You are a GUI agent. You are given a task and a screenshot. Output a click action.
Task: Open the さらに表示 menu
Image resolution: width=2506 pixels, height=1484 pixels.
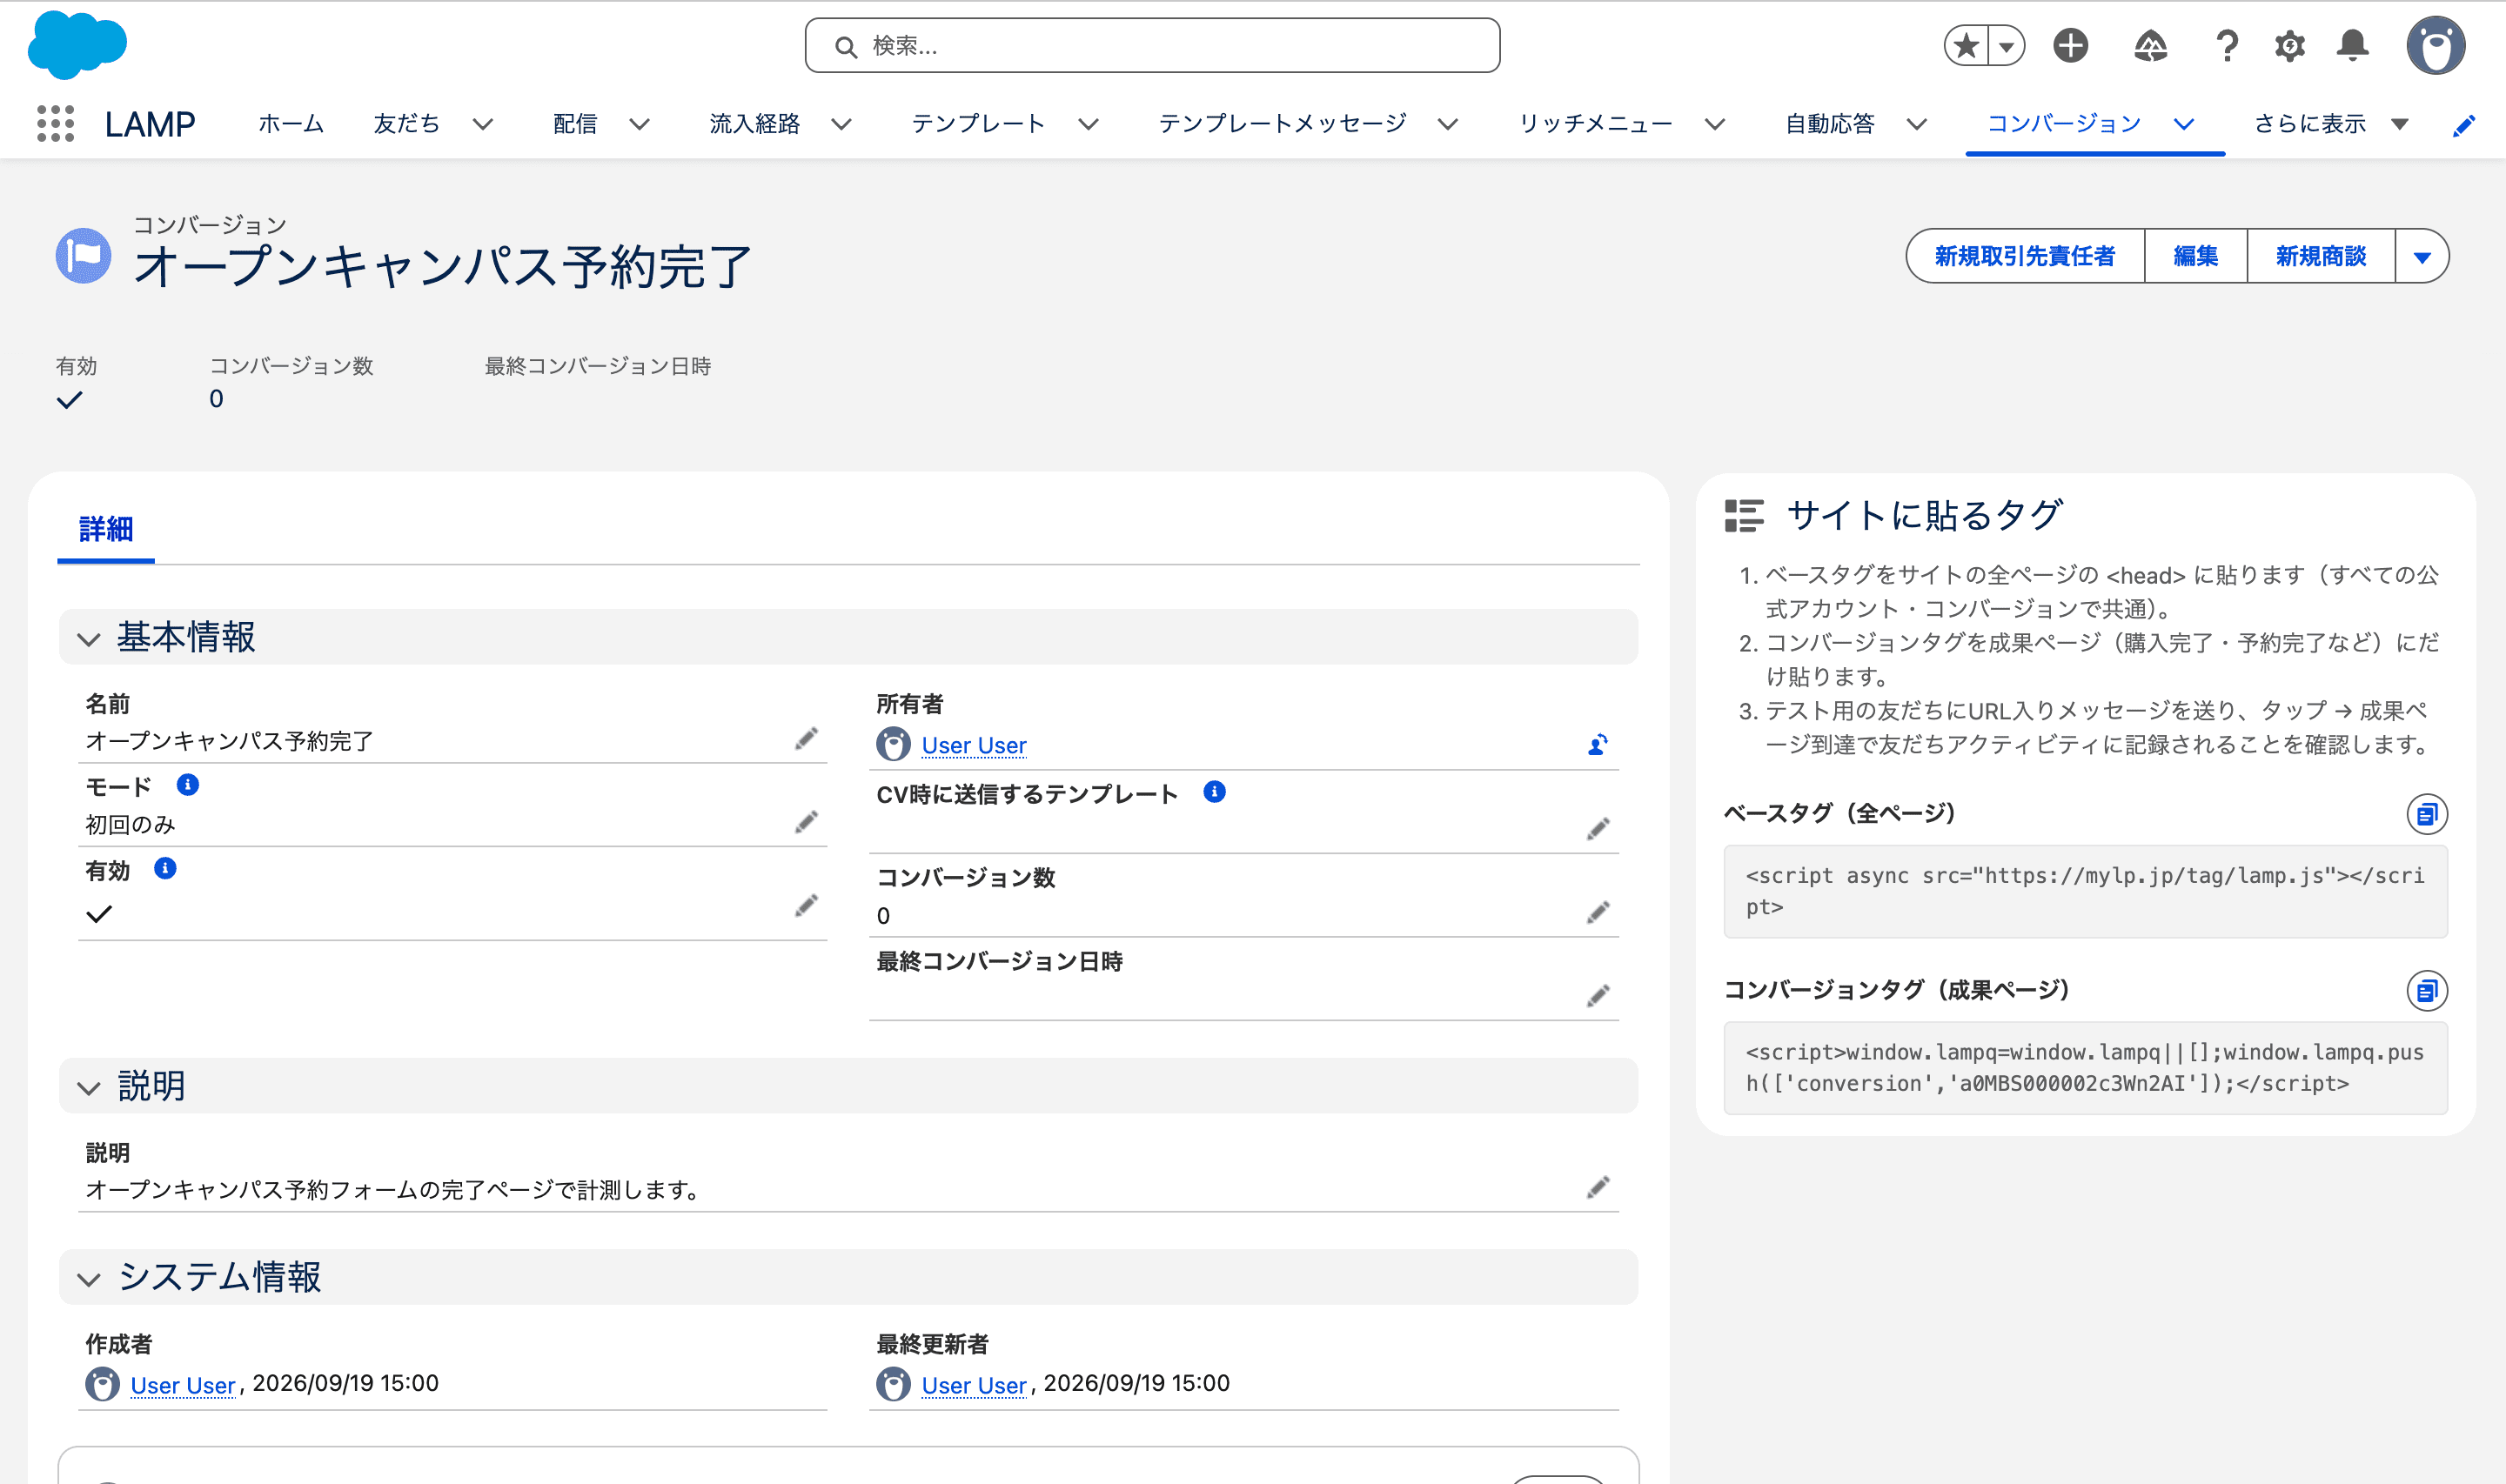point(2331,124)
